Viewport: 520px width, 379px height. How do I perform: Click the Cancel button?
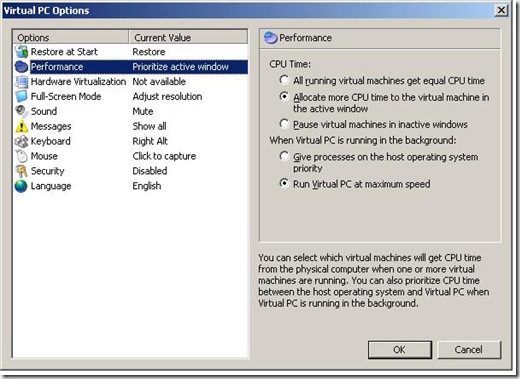pyautogui.click(x=469, y=350)
